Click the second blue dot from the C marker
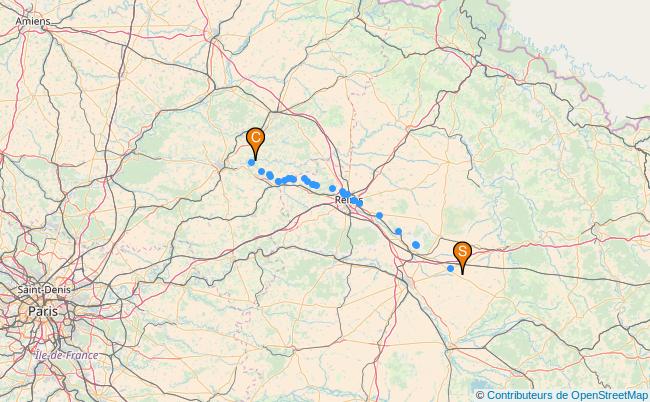 [262, 172]
